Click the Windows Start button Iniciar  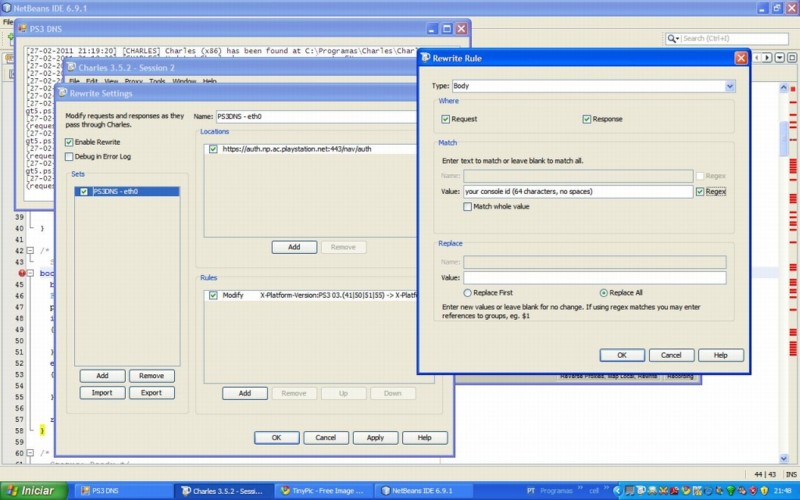[32, 491]
